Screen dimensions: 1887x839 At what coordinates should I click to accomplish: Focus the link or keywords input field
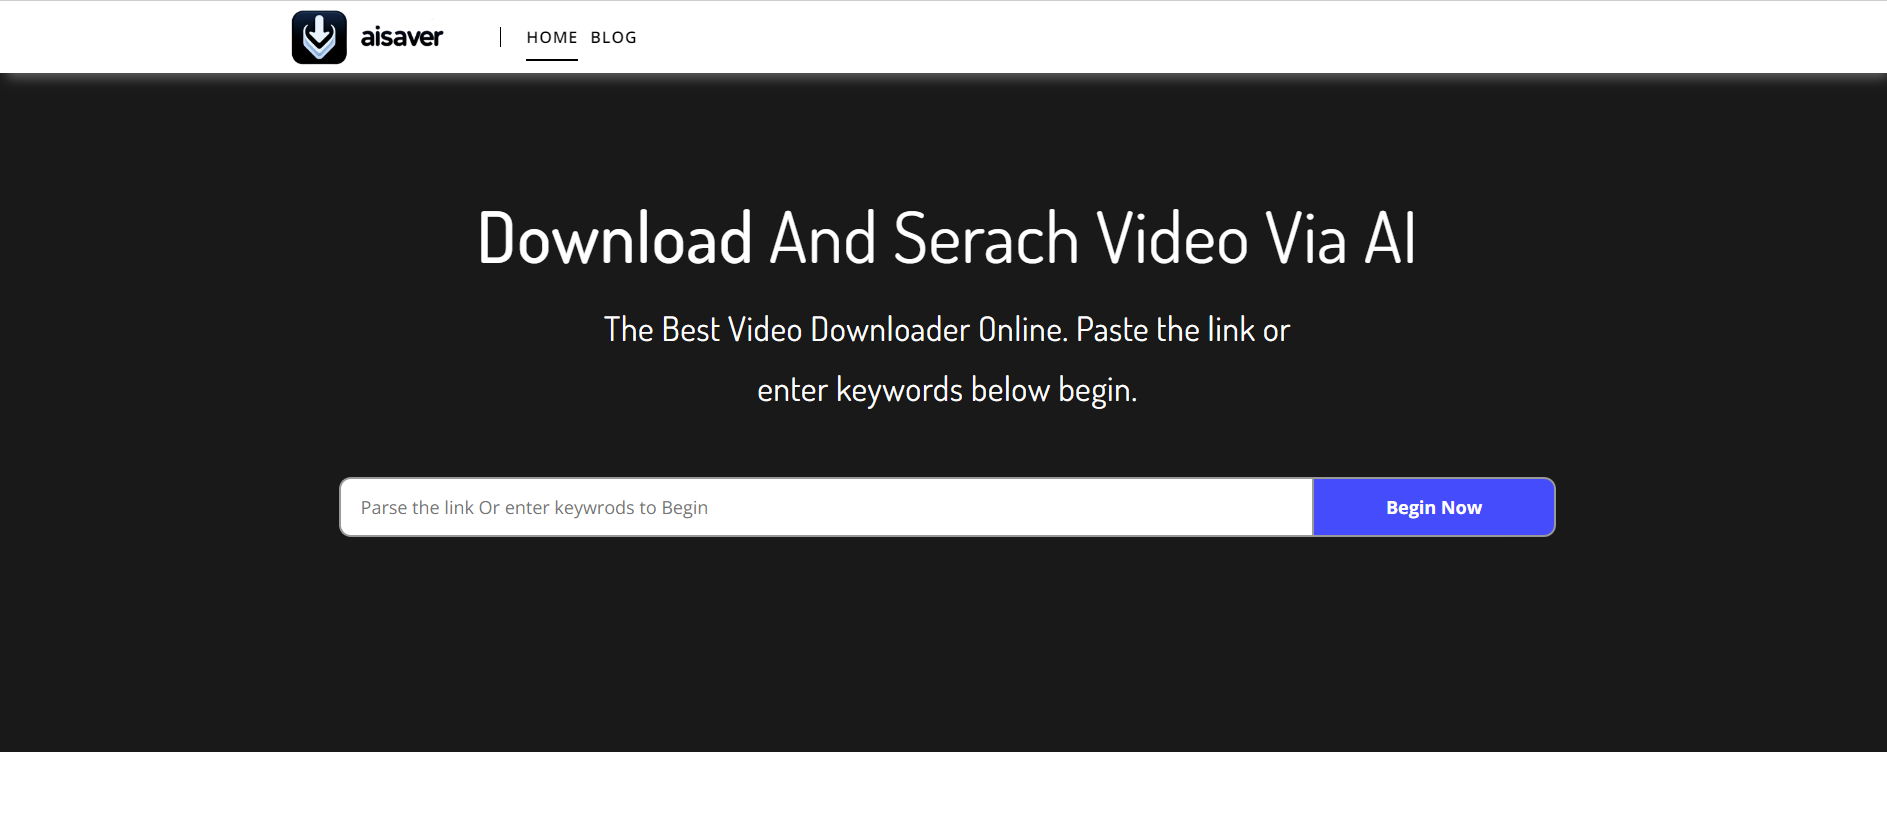tap(826, 507)
